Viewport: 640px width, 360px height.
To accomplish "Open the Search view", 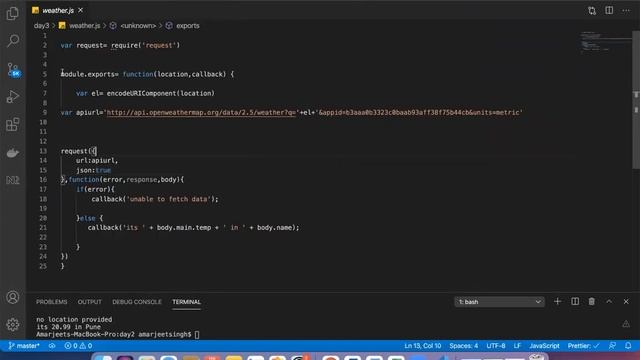I will [x=13, y=41].
